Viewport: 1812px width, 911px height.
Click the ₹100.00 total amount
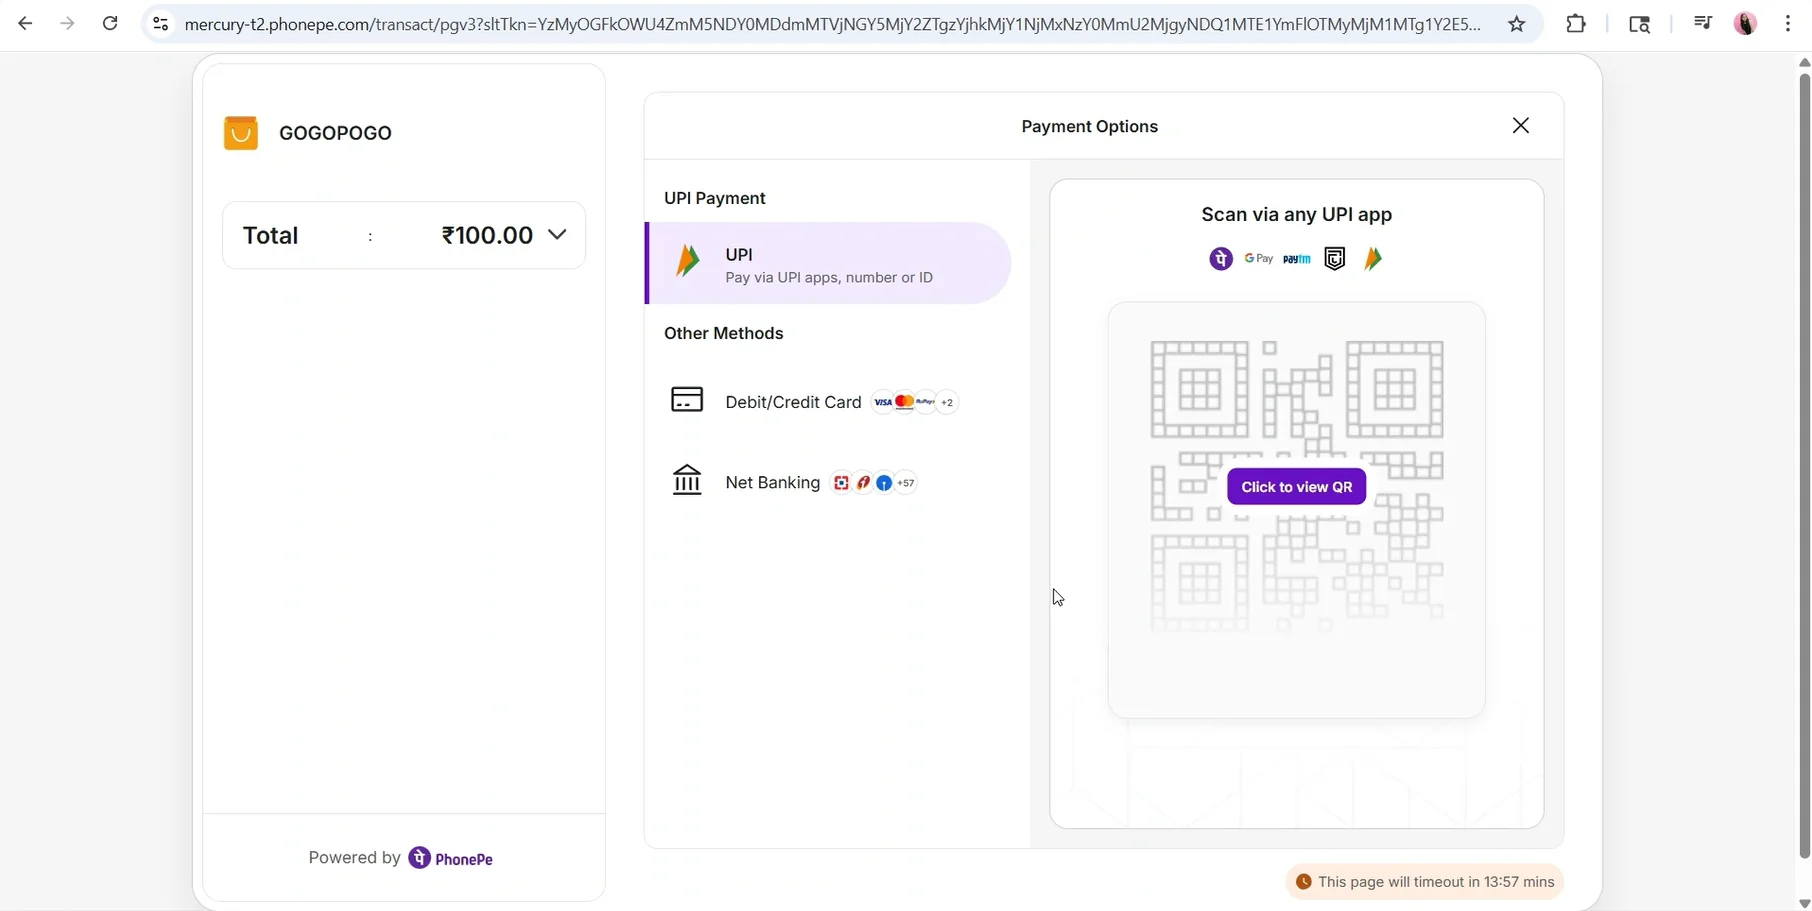[487, 235]
